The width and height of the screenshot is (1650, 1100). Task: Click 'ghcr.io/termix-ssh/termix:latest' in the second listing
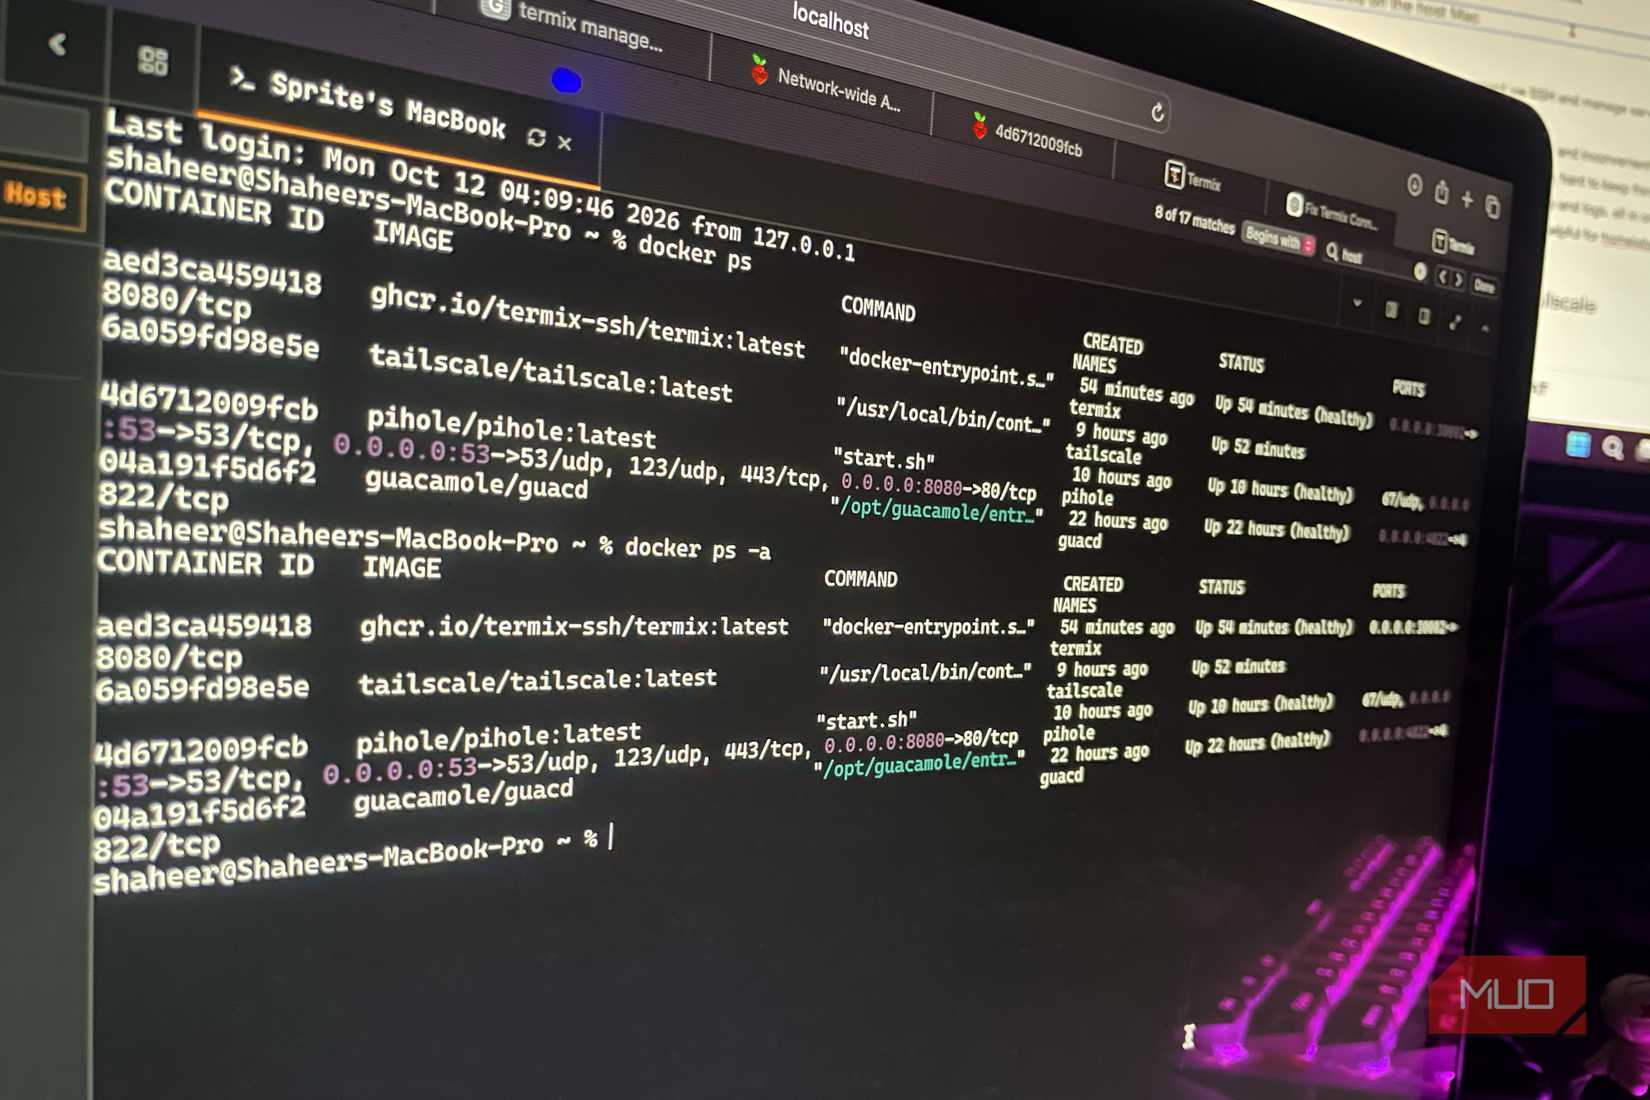(574, 627)
